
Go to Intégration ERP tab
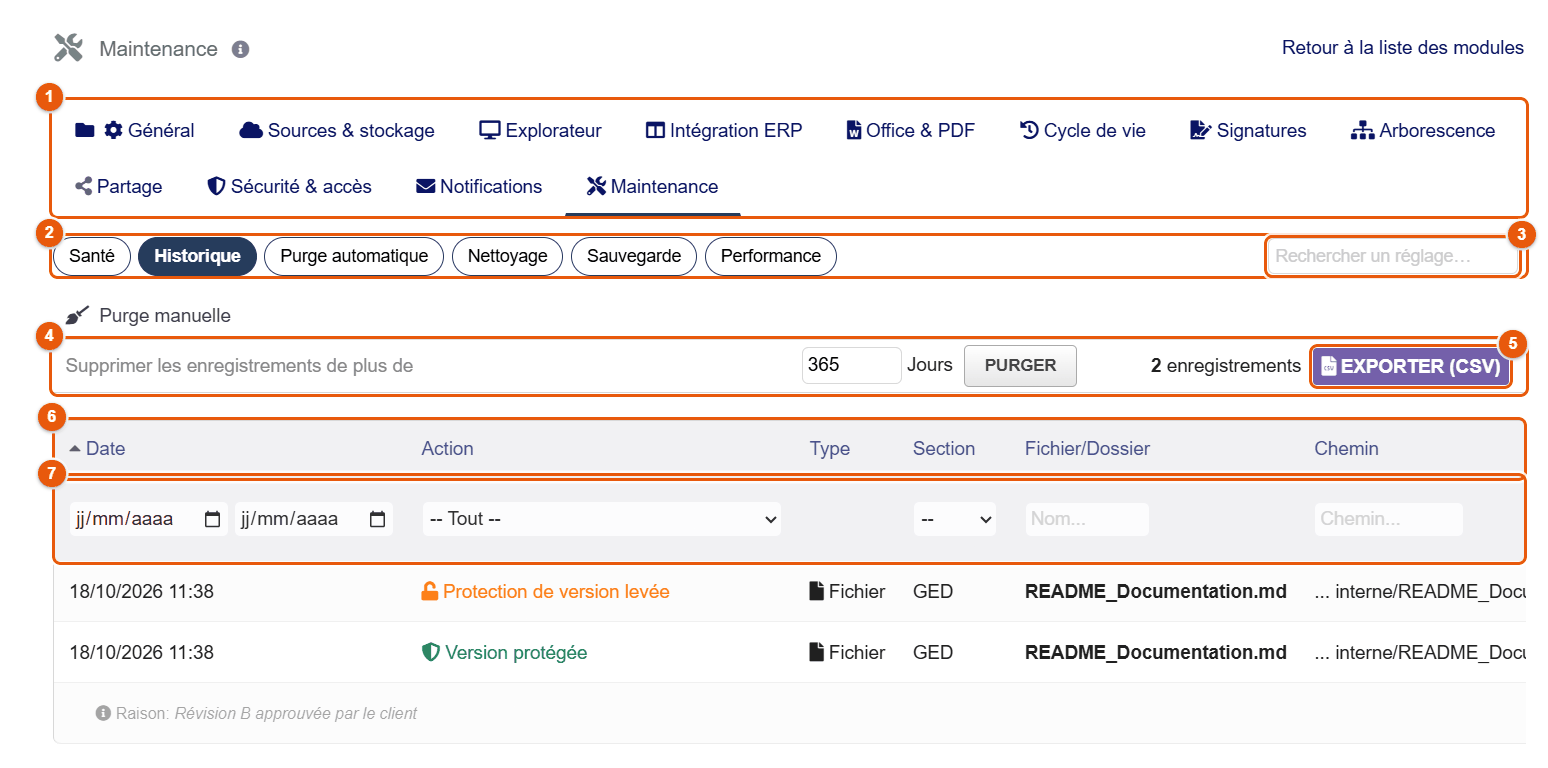[x=724, y=131]
